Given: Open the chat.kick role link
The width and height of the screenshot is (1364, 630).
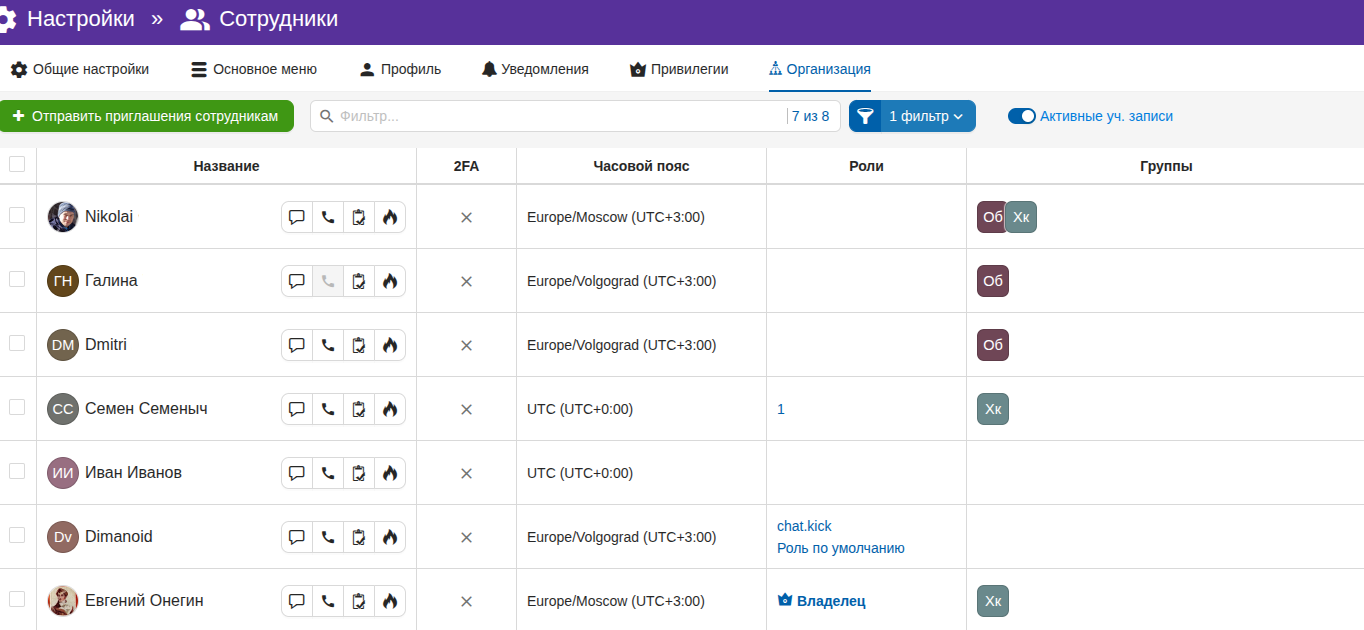Looking at the screenshot, I should pyautogui.click(x=804, y=526).
